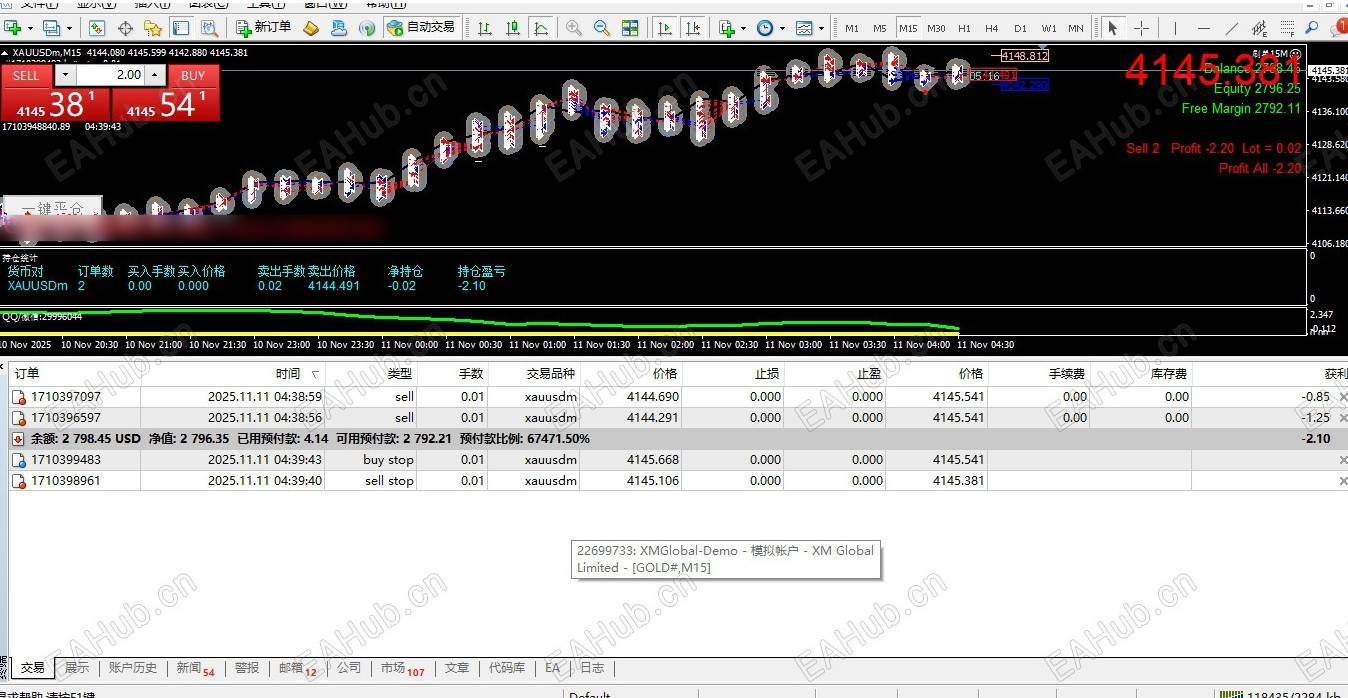The width and height of the screenshot is (1348, 698).
Task: Expand the templates dropdown arrow
Action: tap(821, 28)
